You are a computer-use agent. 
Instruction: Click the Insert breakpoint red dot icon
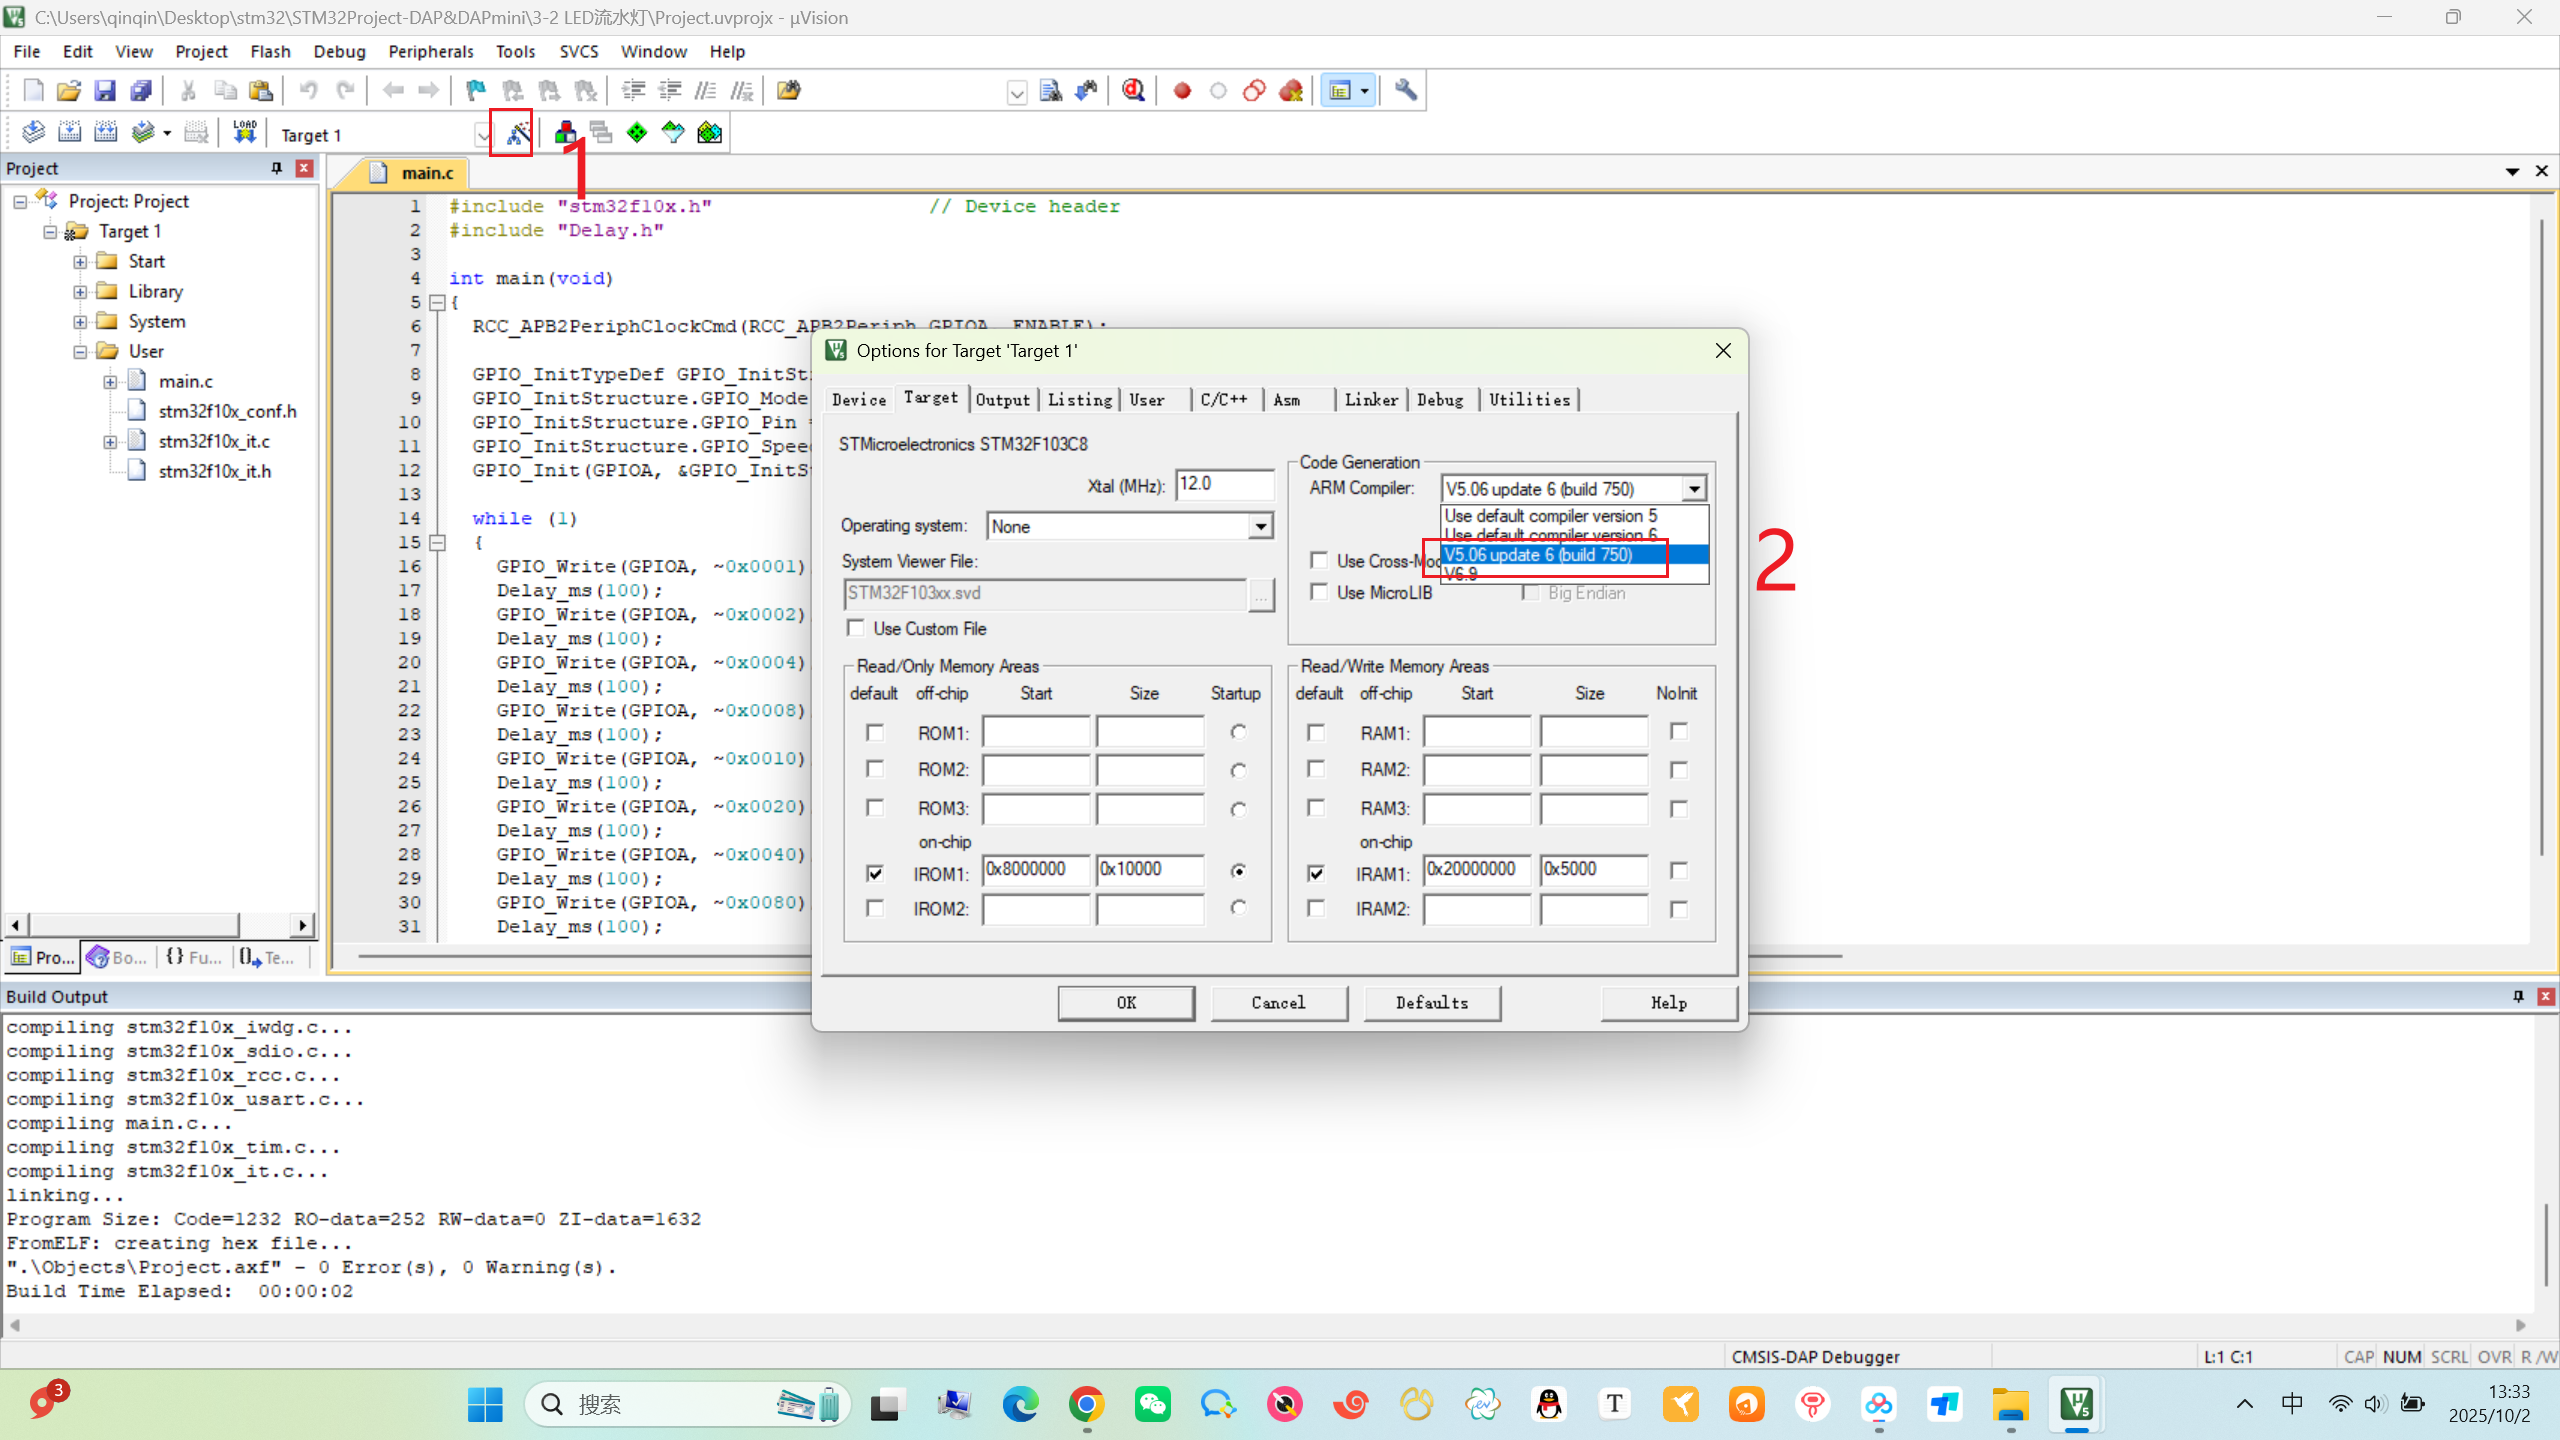click(x=1182, y=91)
